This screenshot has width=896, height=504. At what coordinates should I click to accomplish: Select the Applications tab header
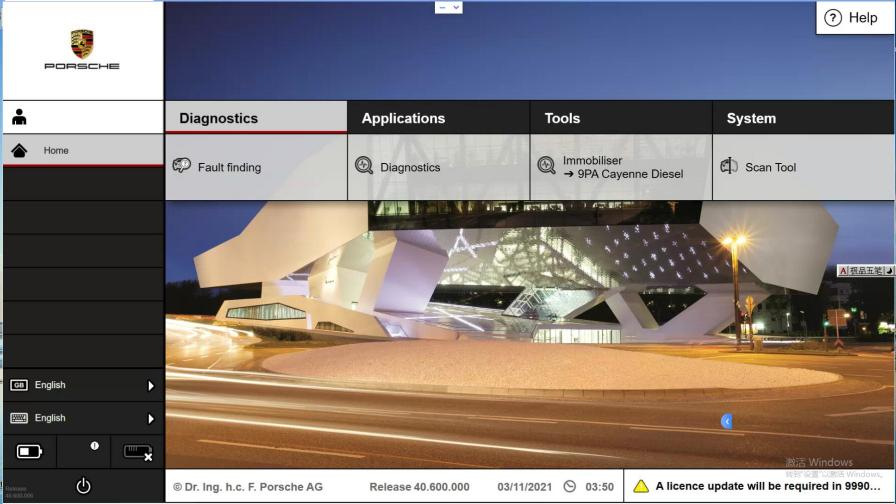403,118
